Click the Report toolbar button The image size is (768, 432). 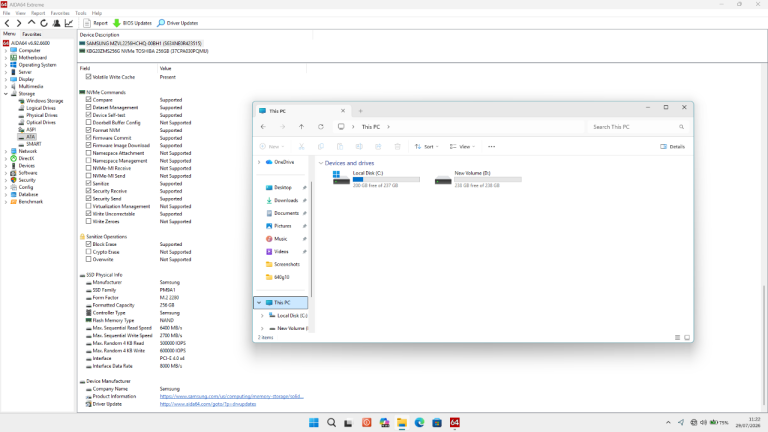96,23
